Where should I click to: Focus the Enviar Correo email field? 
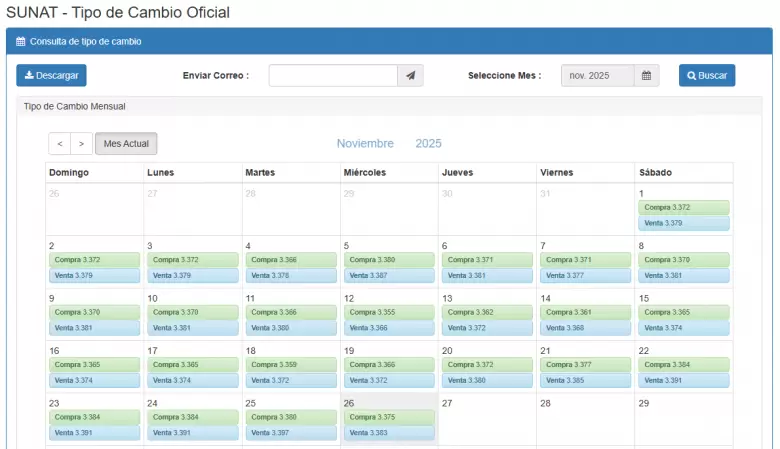(333, 76)
